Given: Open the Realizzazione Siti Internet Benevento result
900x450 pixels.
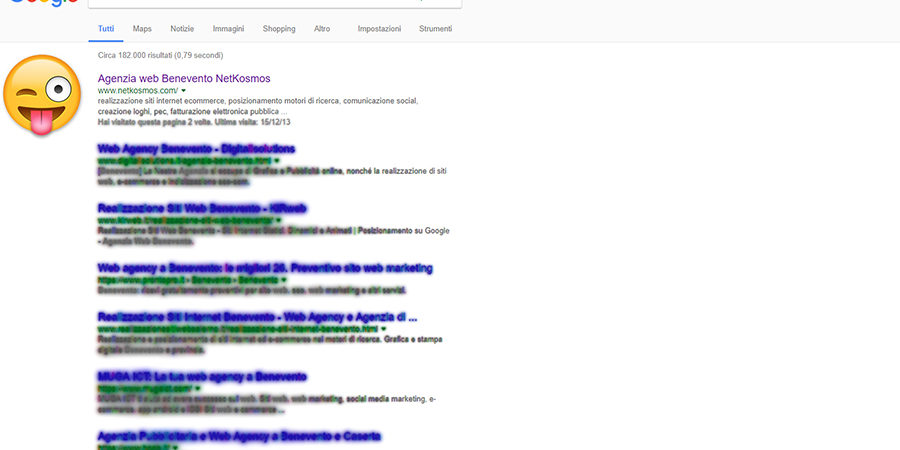Looking at the screenshot, I should tap(257, 317).
